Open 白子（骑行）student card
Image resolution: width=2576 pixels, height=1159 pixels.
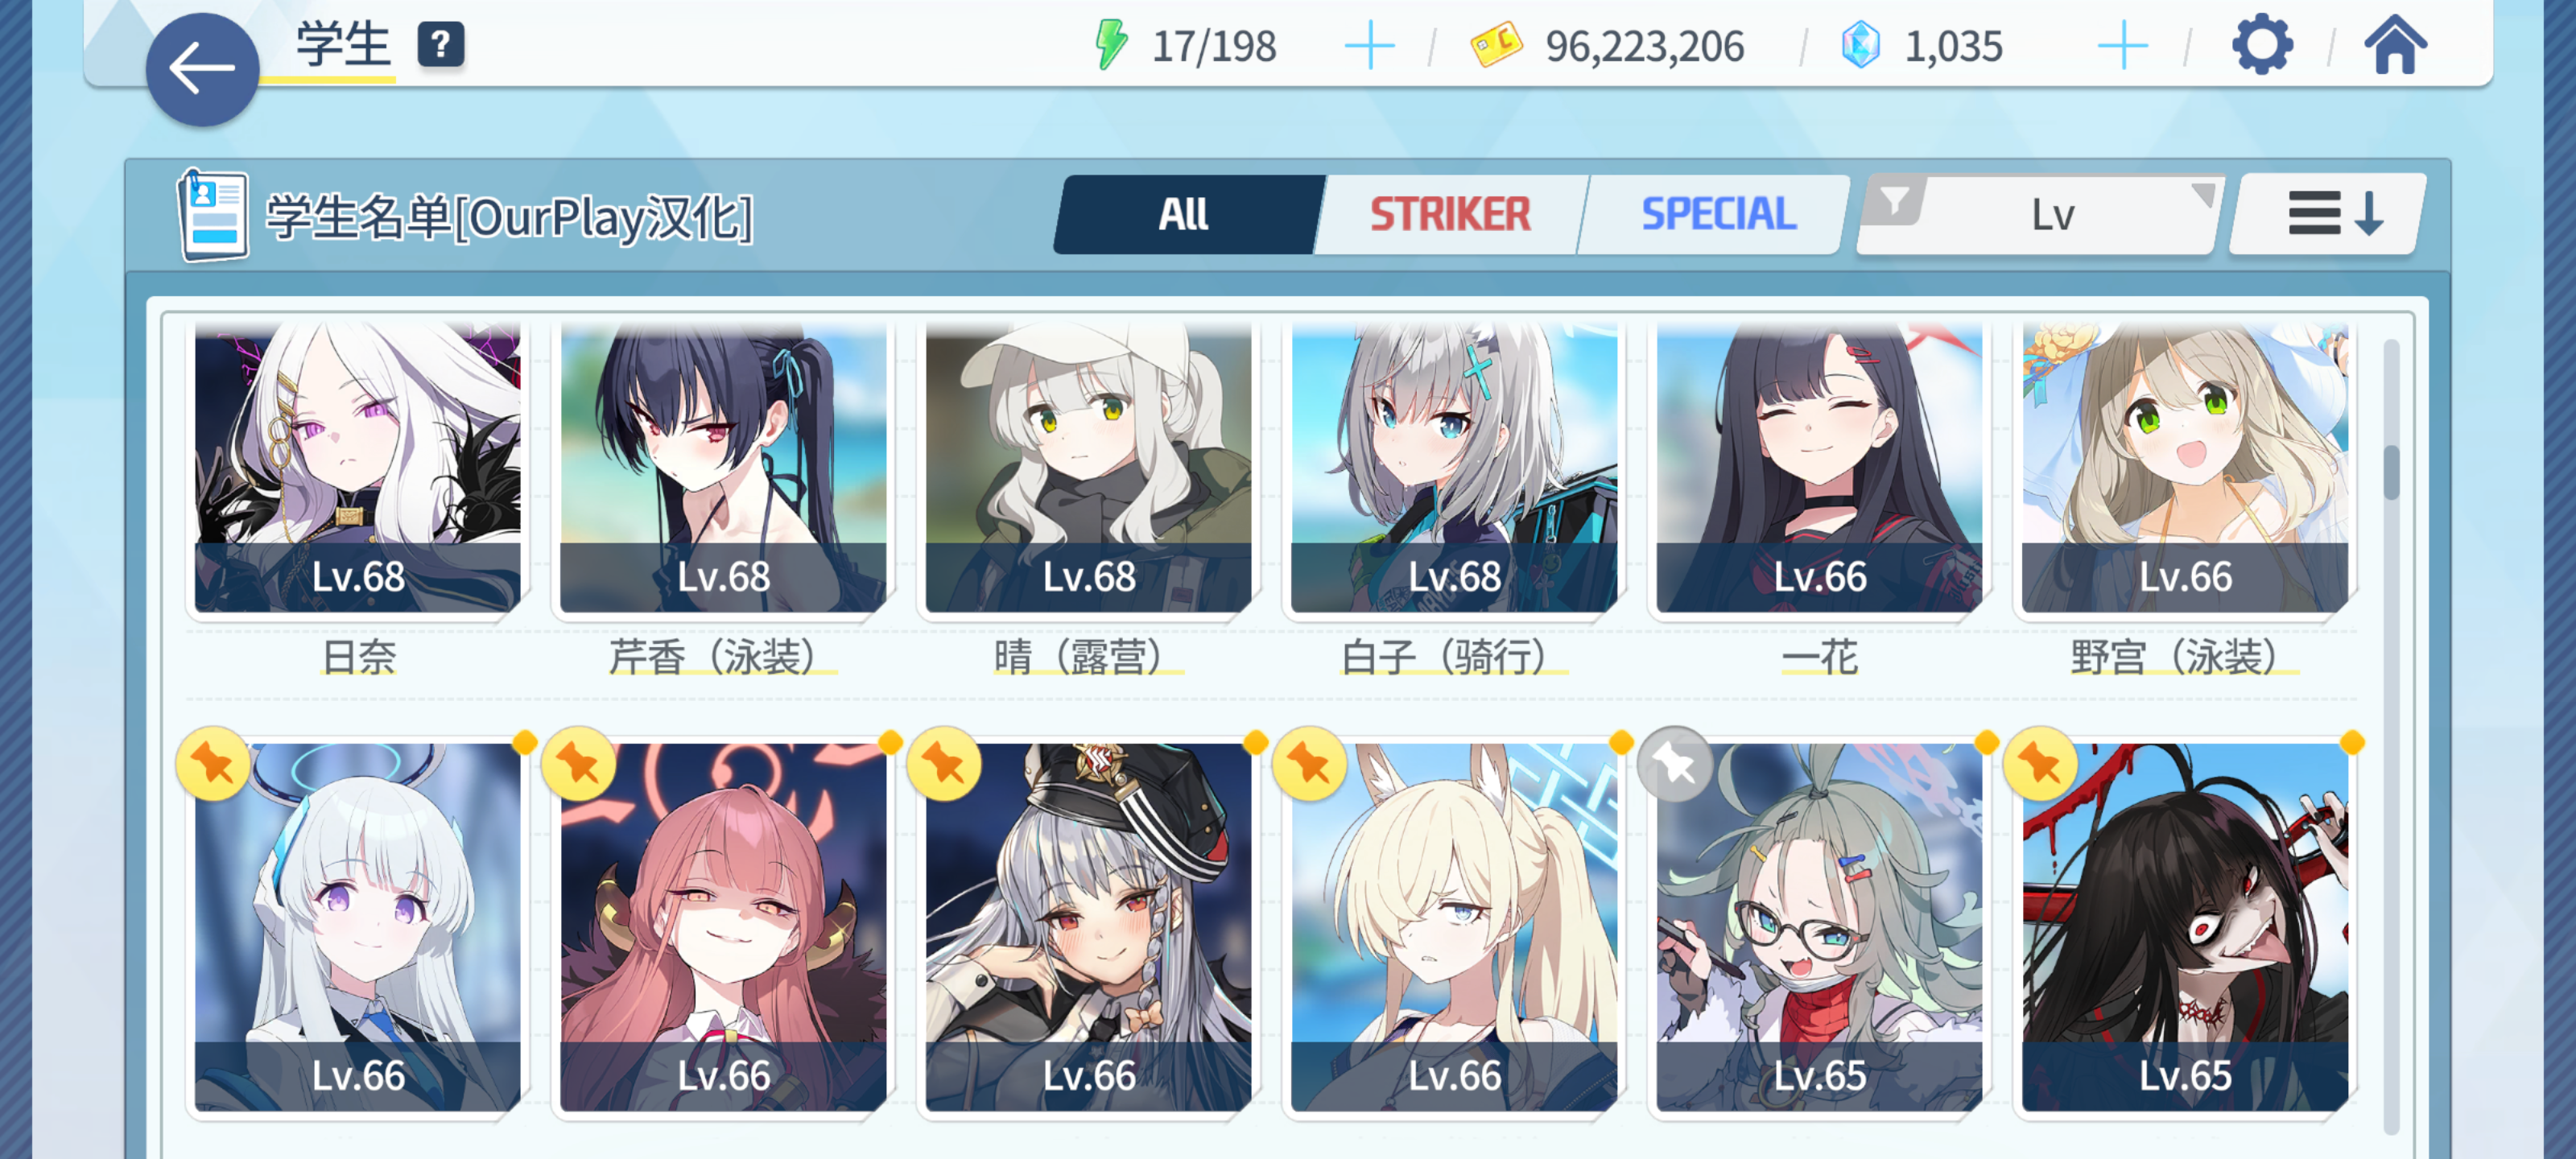click(1454, 500)
